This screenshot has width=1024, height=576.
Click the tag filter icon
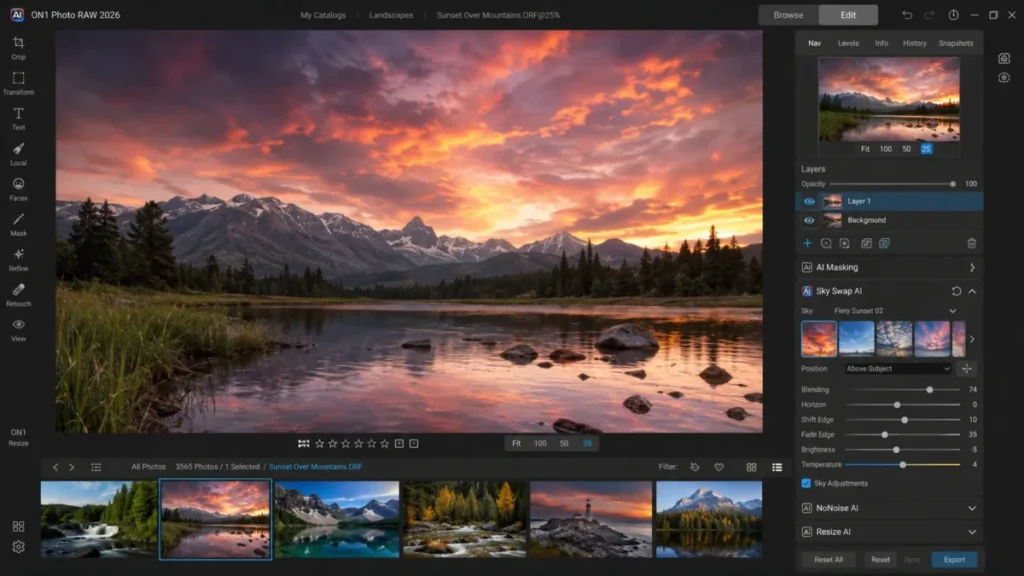(x=695, y=467)
